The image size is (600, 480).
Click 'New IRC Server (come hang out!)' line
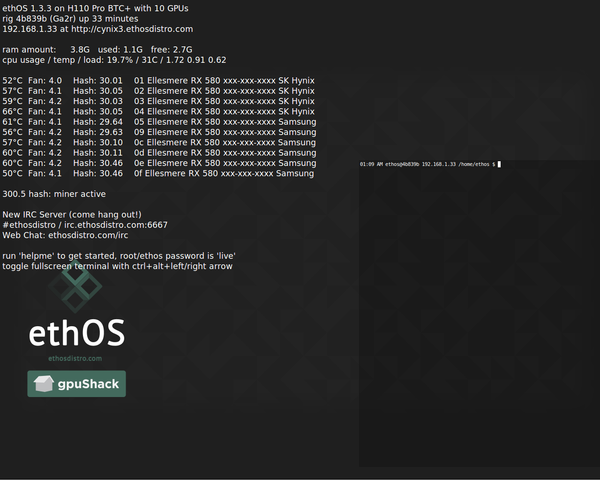click(72, 215)
